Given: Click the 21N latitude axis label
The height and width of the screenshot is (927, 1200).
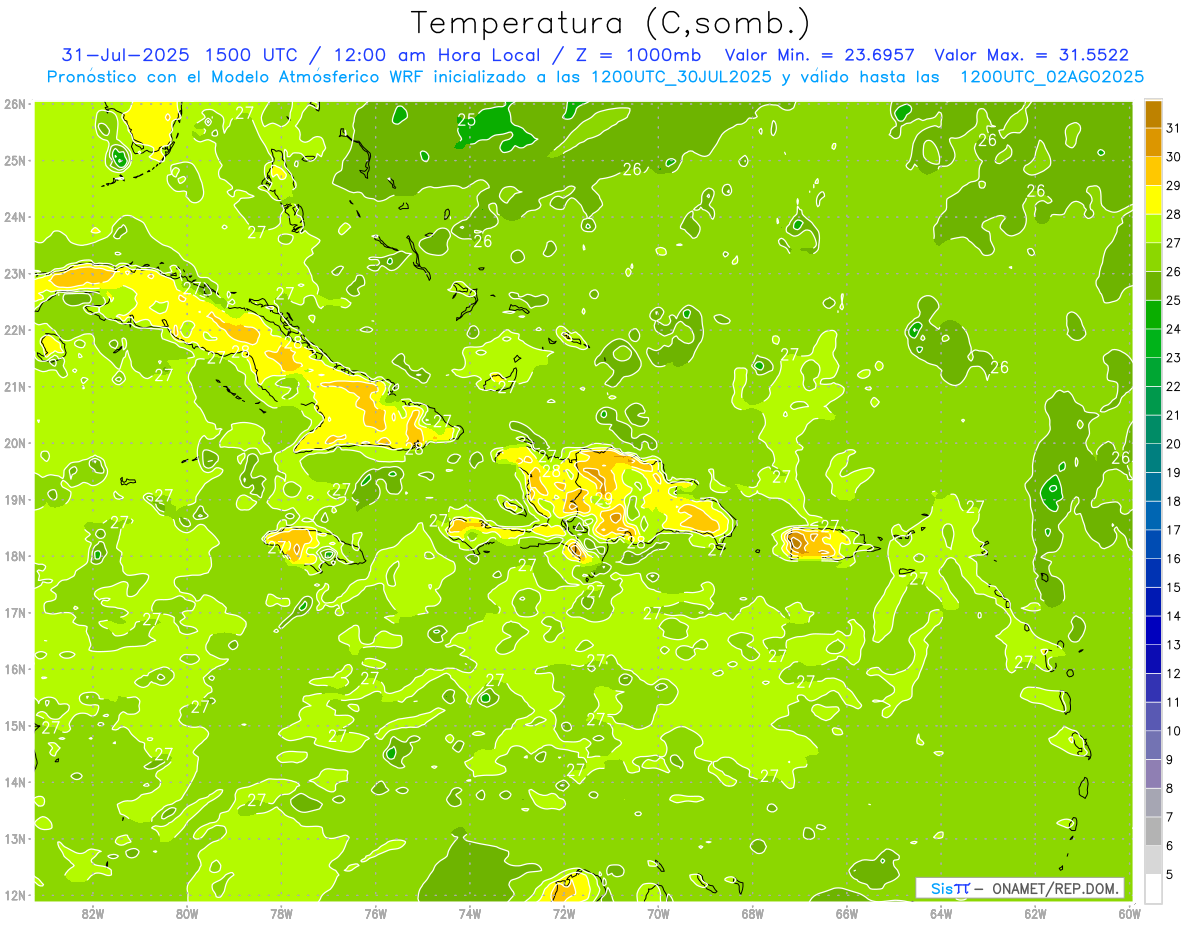Looking at the screenshot, I should (x=14, y=386).
